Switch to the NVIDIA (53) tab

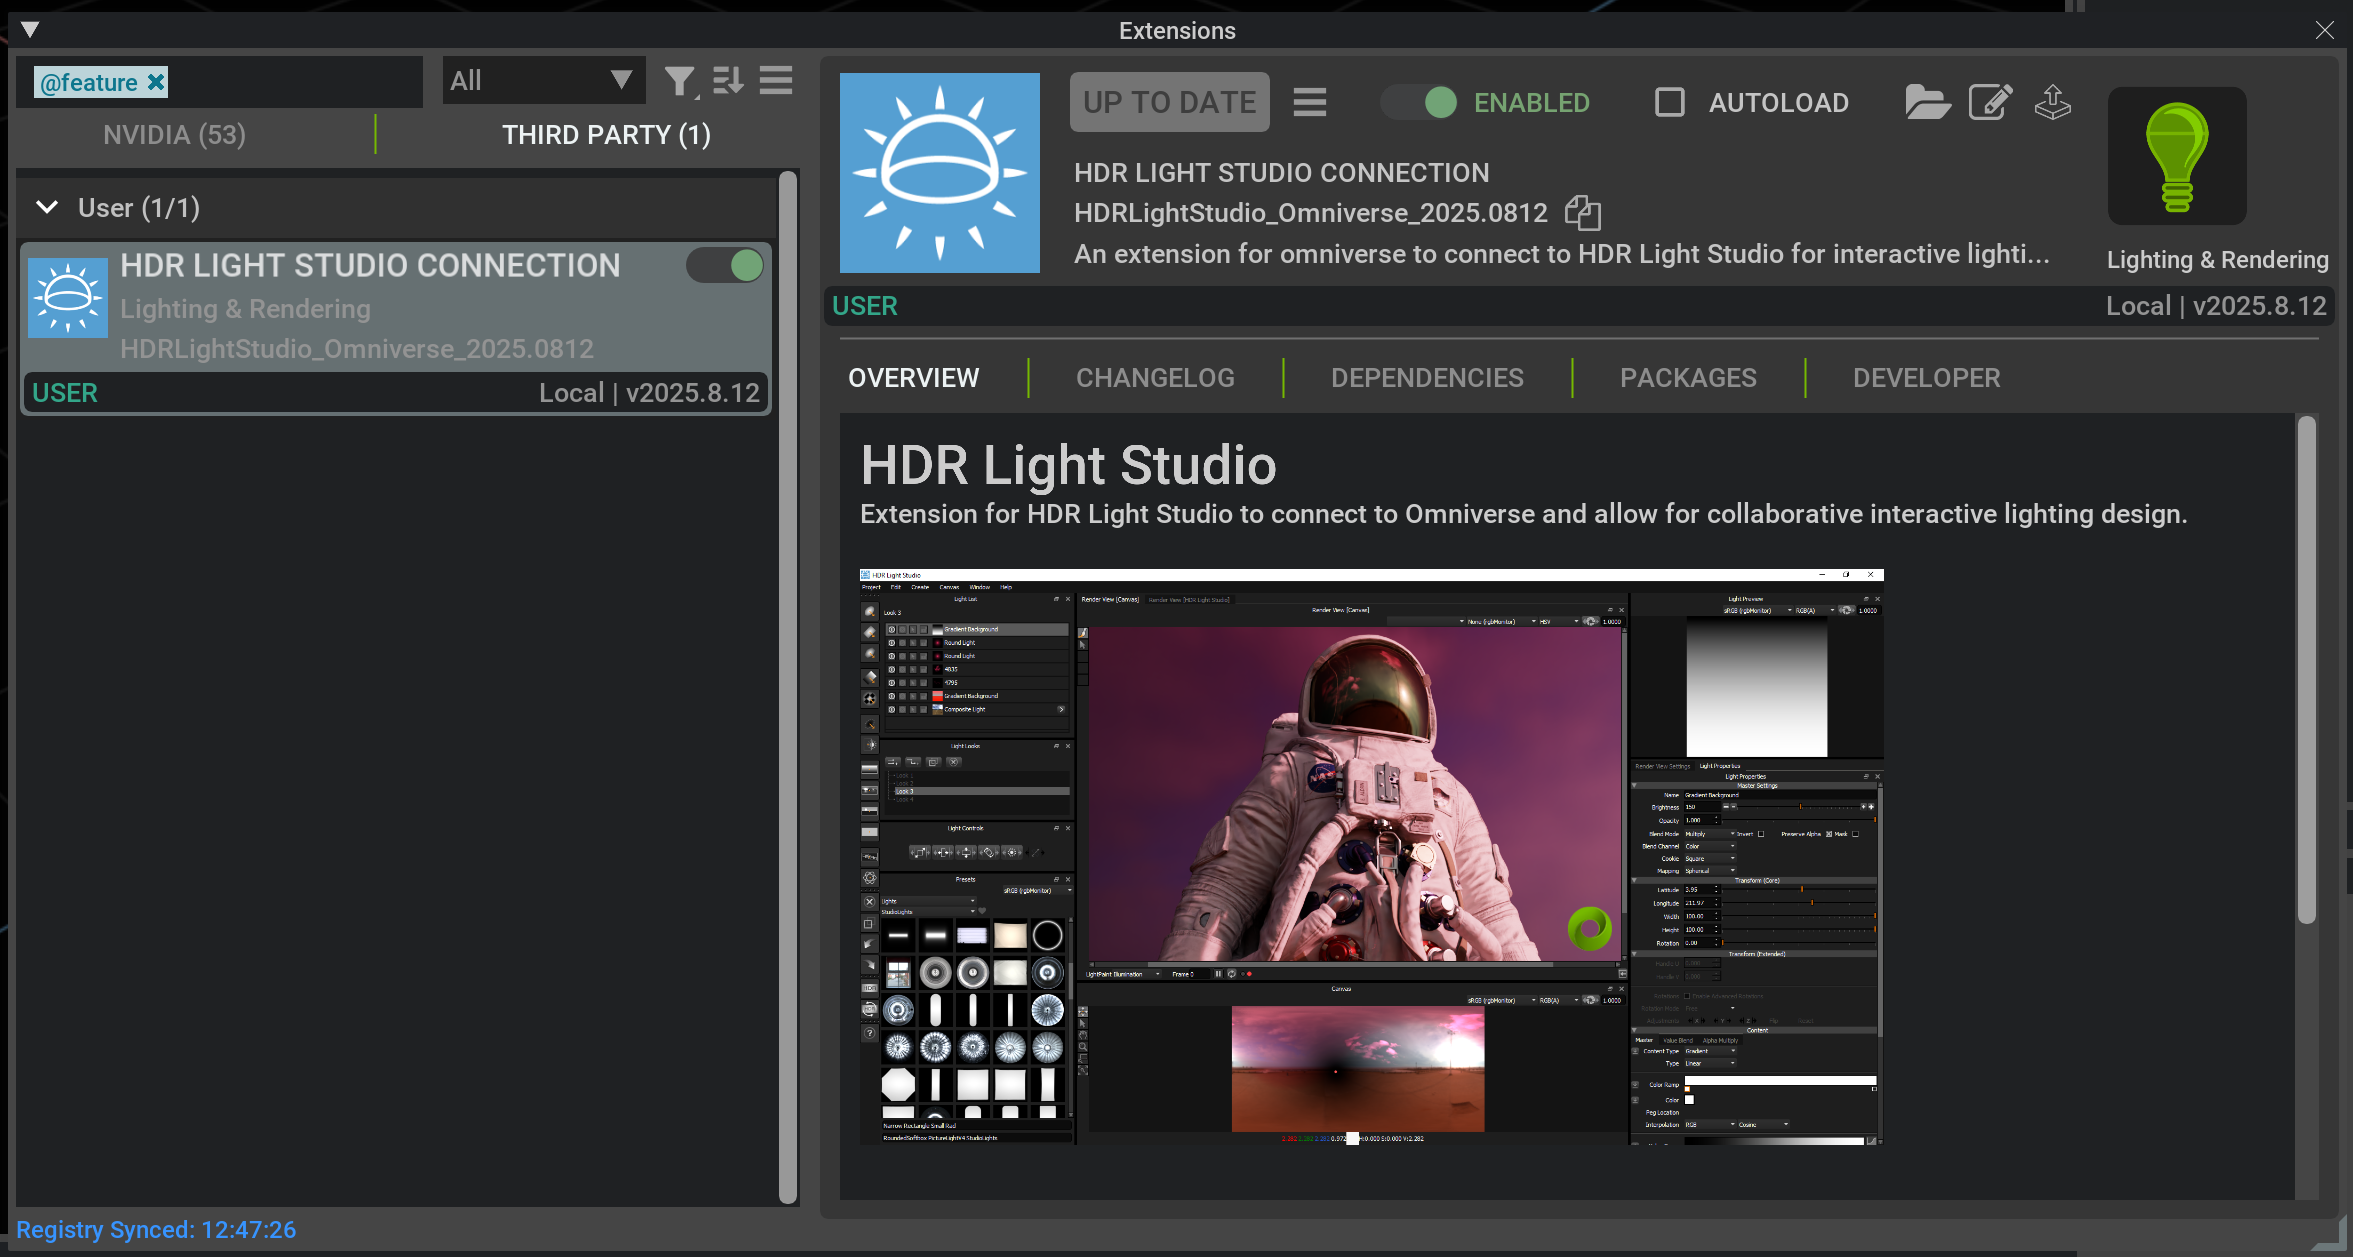pos(174,134)
